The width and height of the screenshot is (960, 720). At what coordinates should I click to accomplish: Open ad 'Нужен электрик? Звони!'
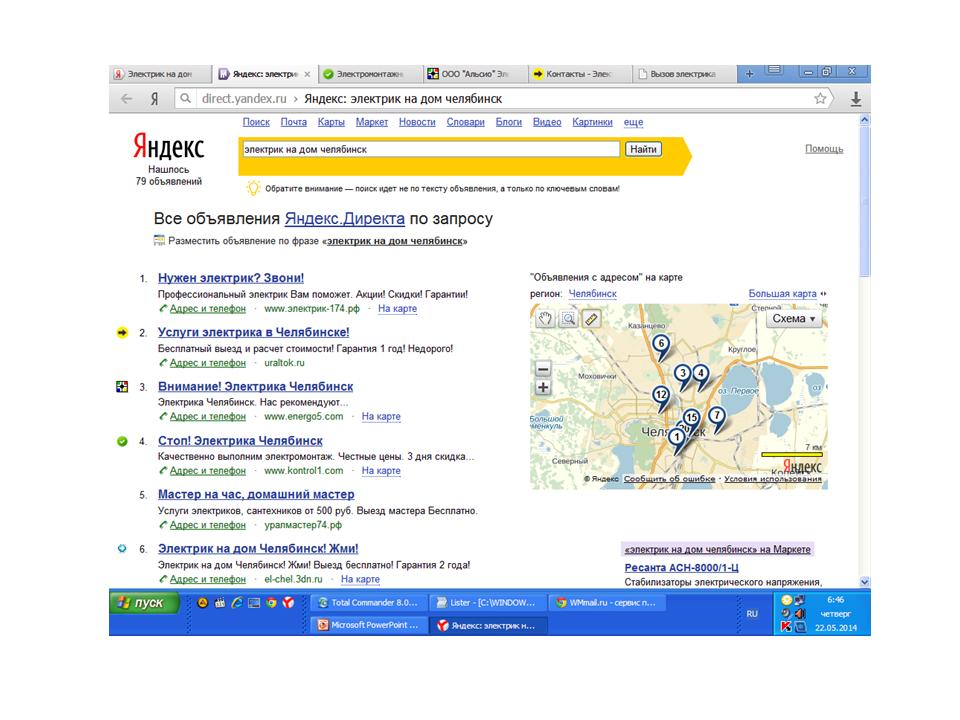click(231, 278)
